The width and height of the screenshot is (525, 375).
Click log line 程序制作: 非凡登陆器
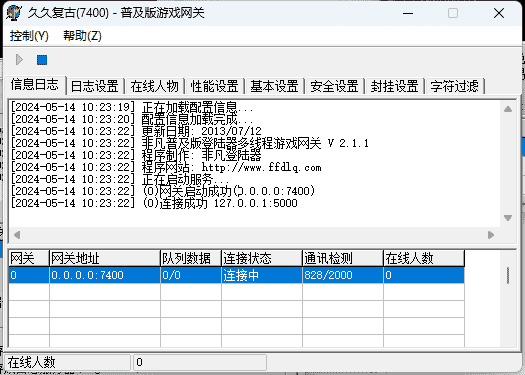[x=136, y=156]
